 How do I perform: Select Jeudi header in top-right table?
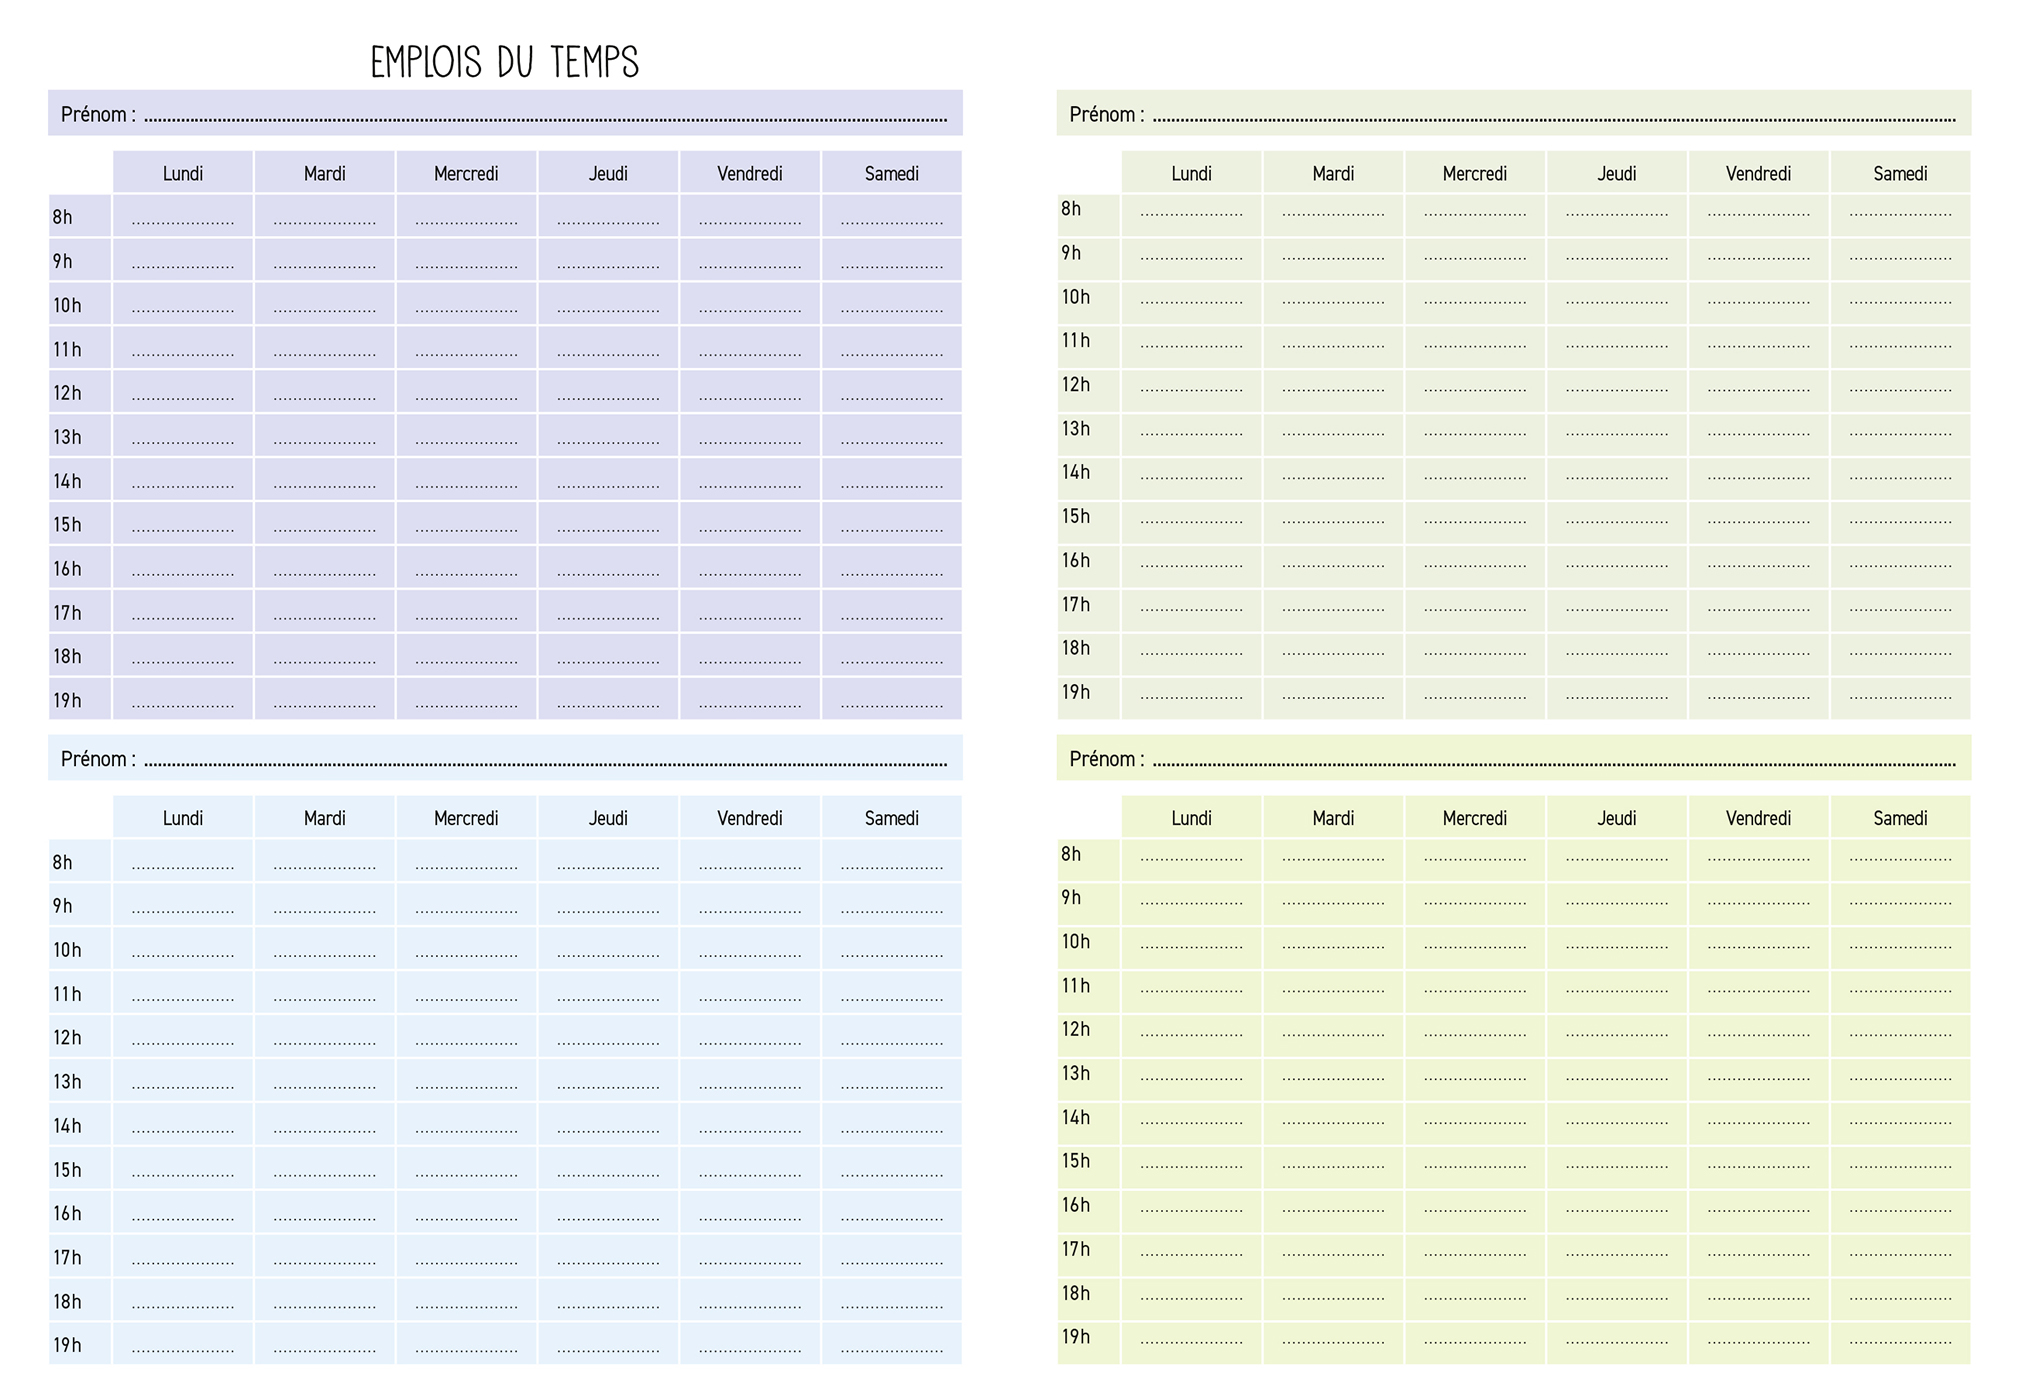[1616, 173]
